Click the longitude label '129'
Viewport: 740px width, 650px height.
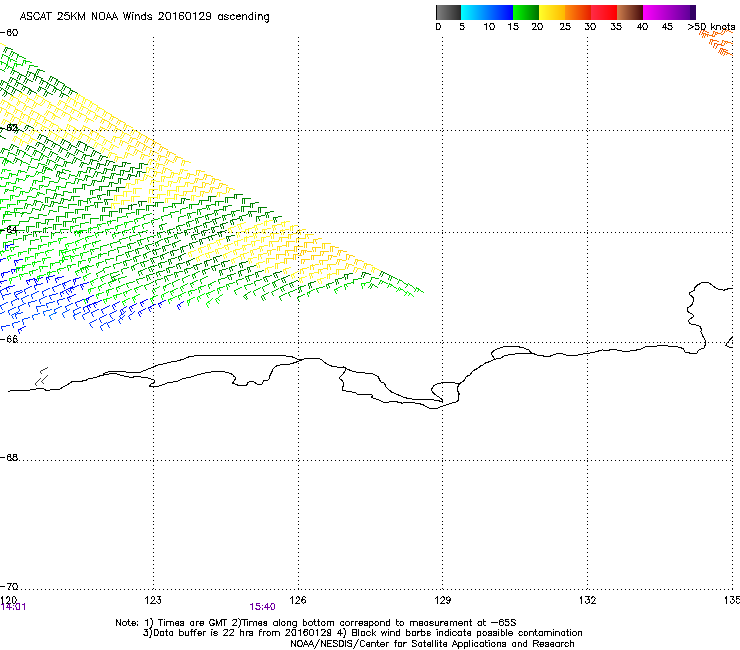tap(443, 600)
